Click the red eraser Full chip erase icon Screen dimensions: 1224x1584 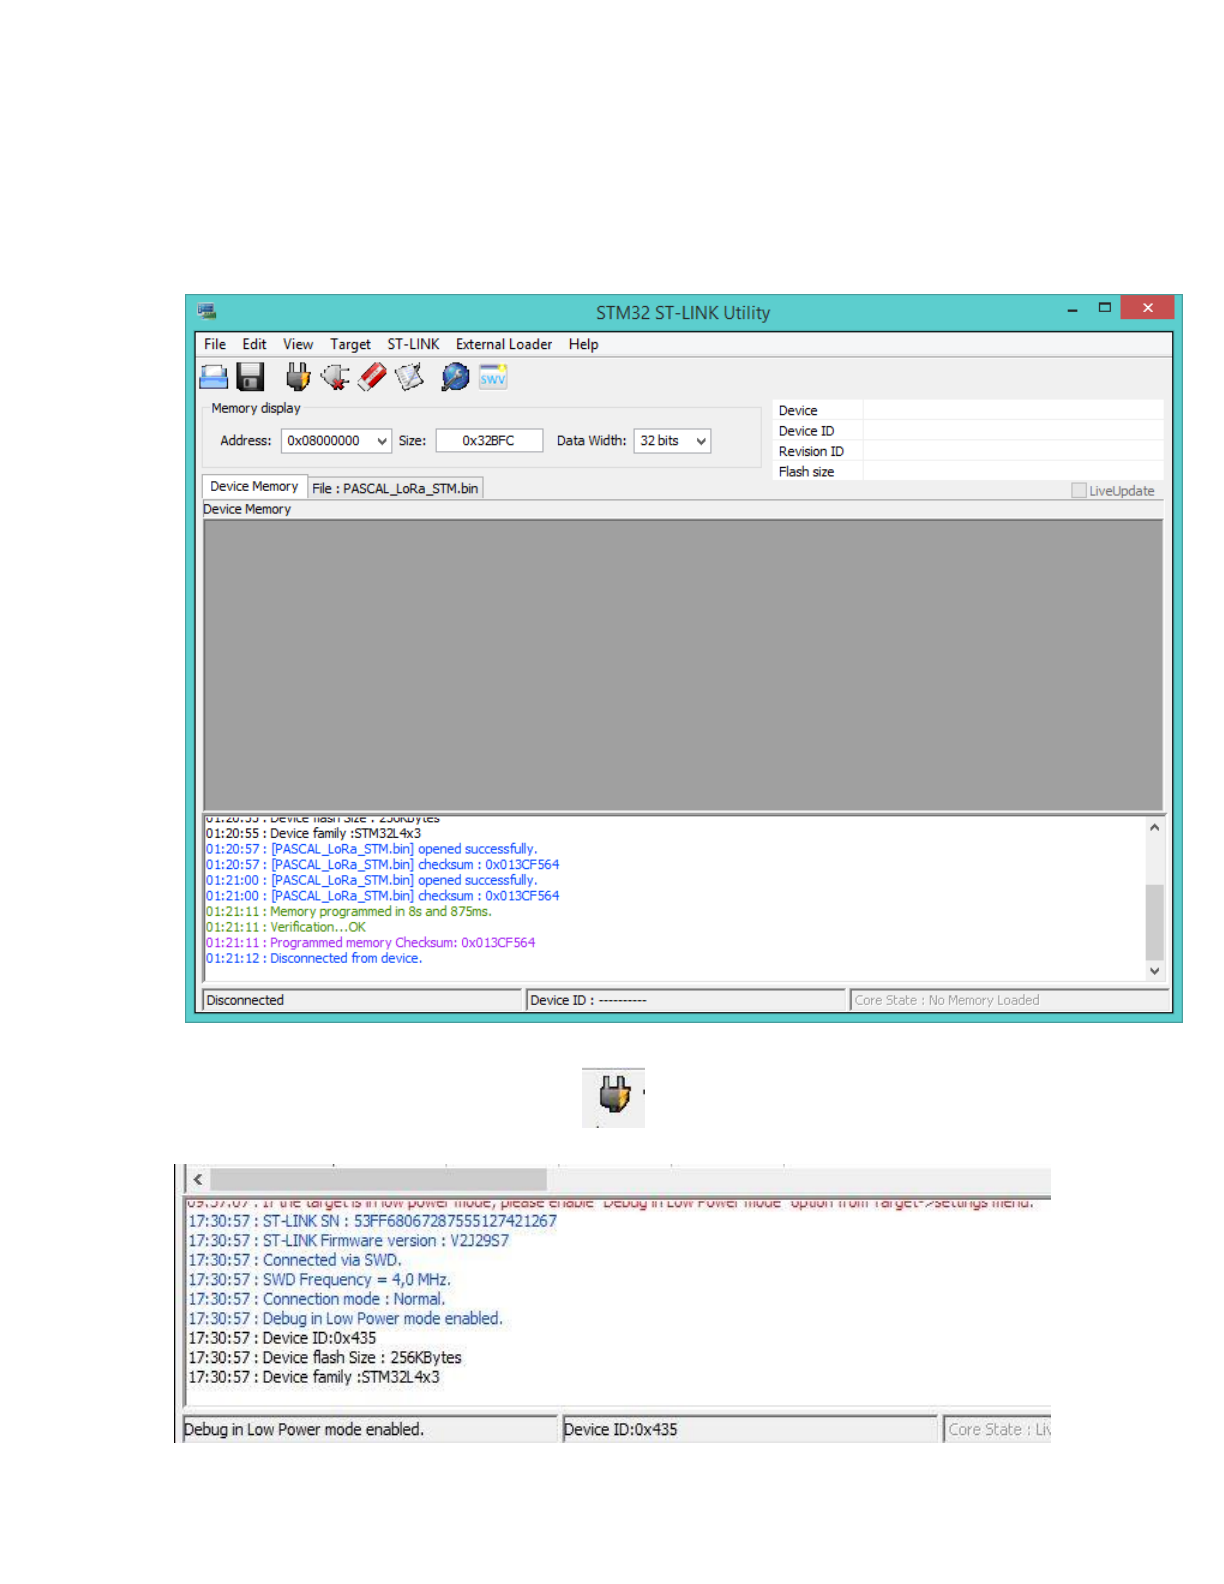(x=372, y=377)
